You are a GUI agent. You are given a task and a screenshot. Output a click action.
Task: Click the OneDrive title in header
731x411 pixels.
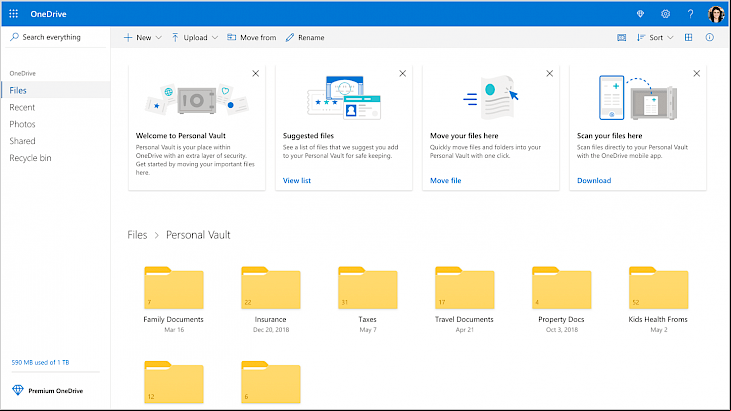[48, 14]
